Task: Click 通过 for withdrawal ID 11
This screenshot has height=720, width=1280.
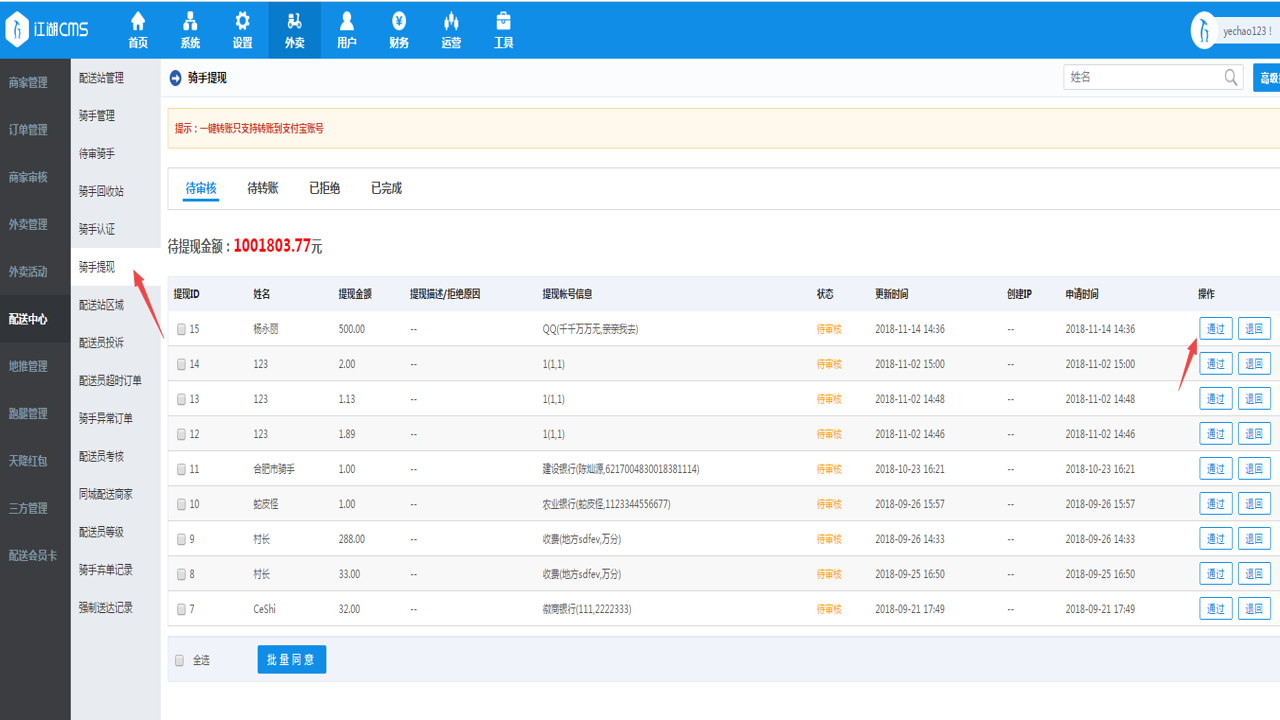Action: [1216, 469]
